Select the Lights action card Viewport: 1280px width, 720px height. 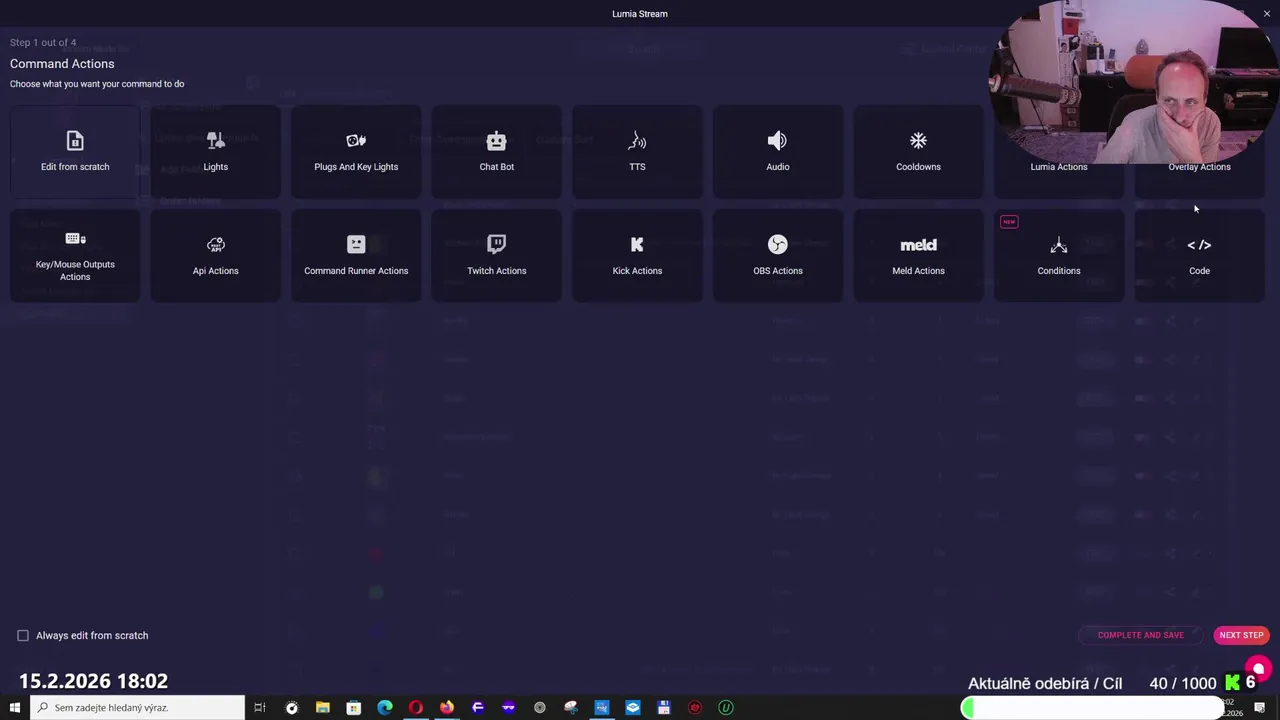215,152
